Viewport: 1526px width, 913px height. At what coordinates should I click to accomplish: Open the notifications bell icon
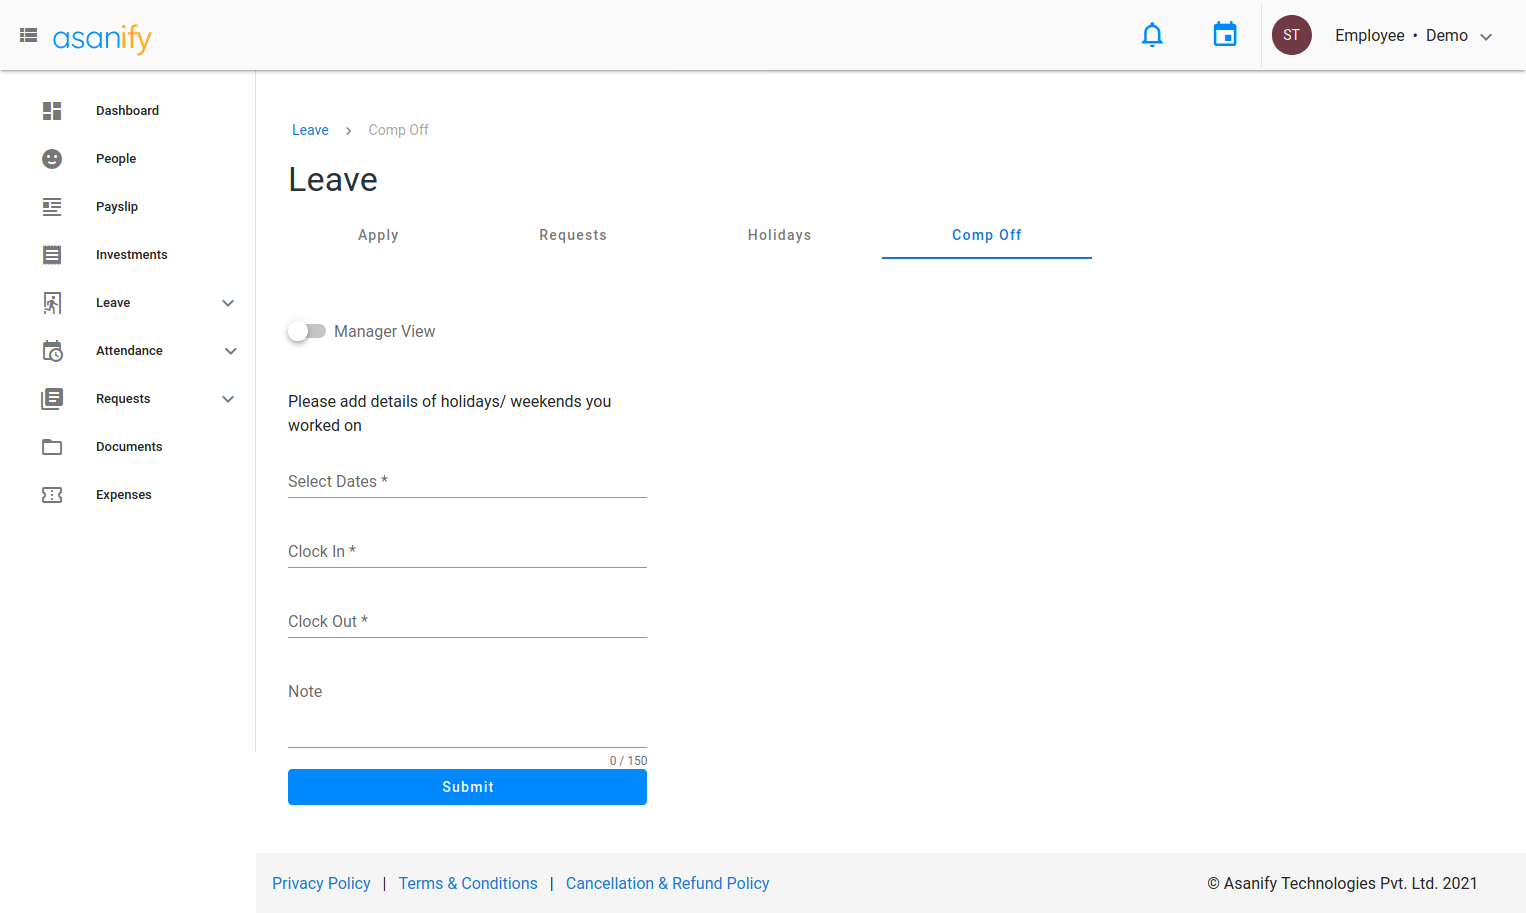point(1152,35)
